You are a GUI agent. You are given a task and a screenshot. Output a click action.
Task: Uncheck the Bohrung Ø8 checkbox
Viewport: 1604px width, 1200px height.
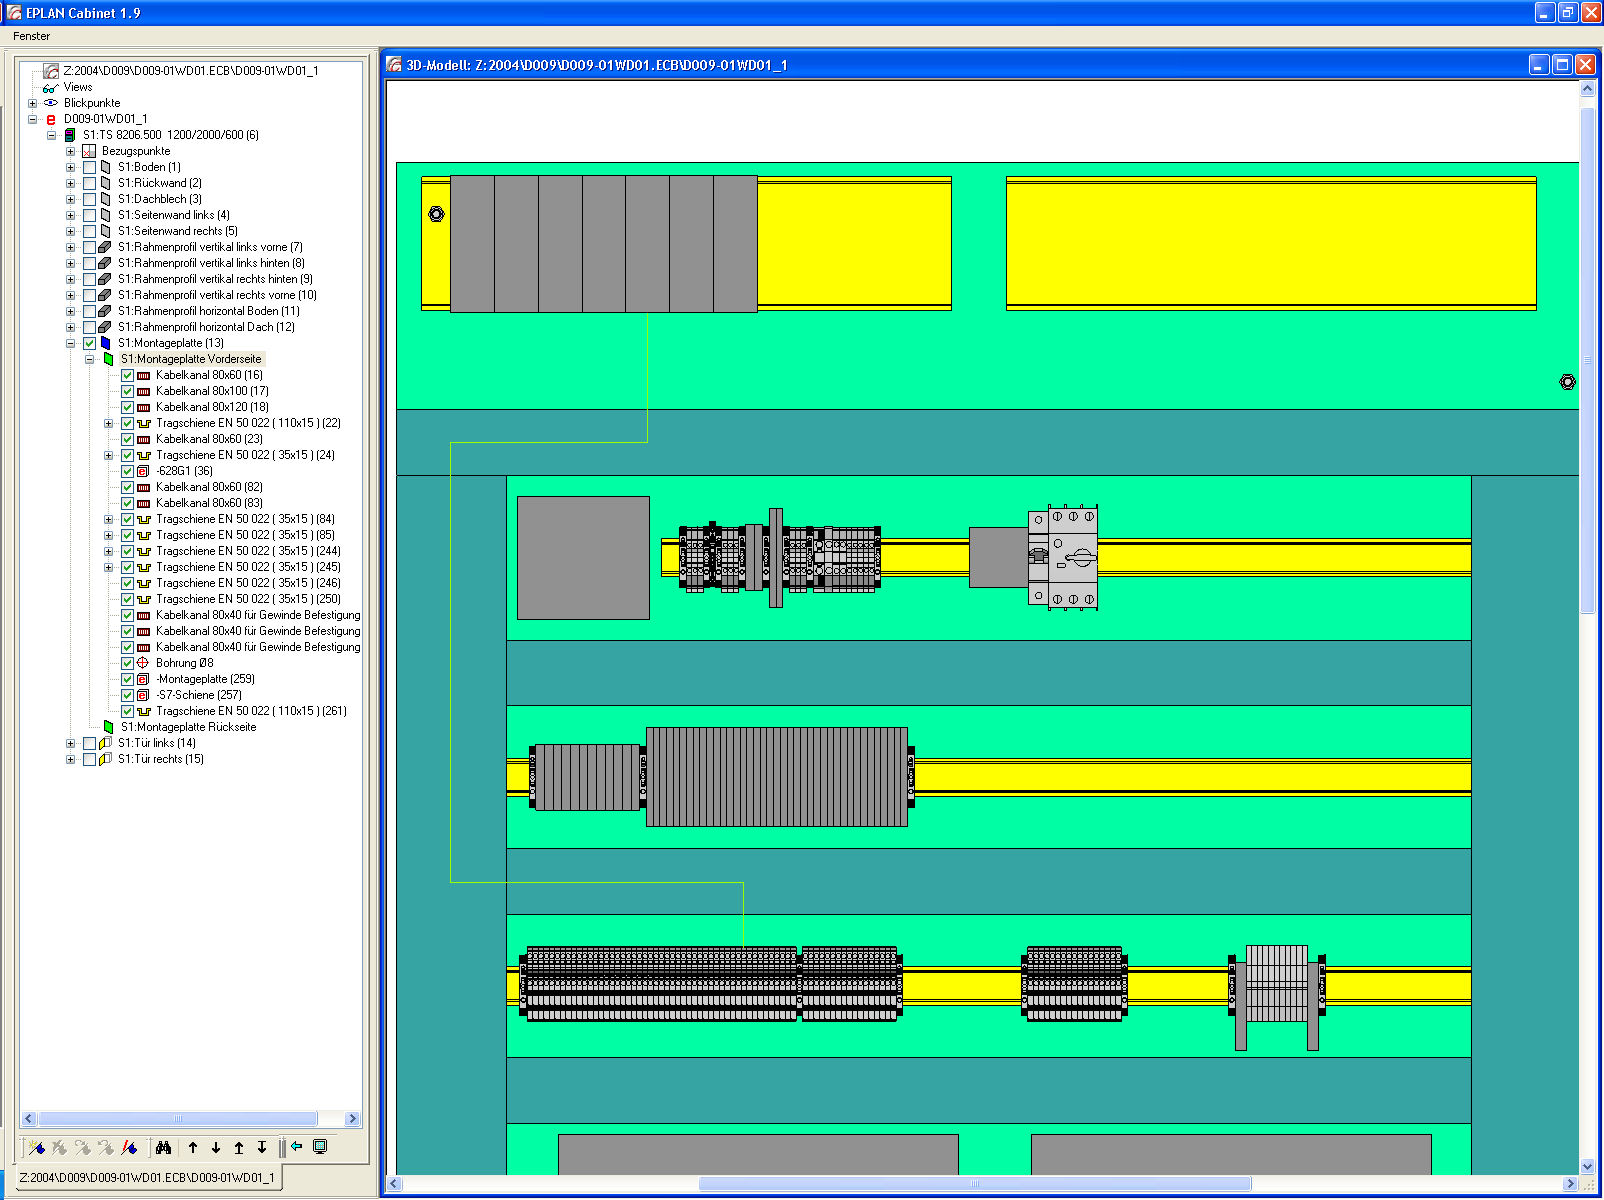point(128,663)
